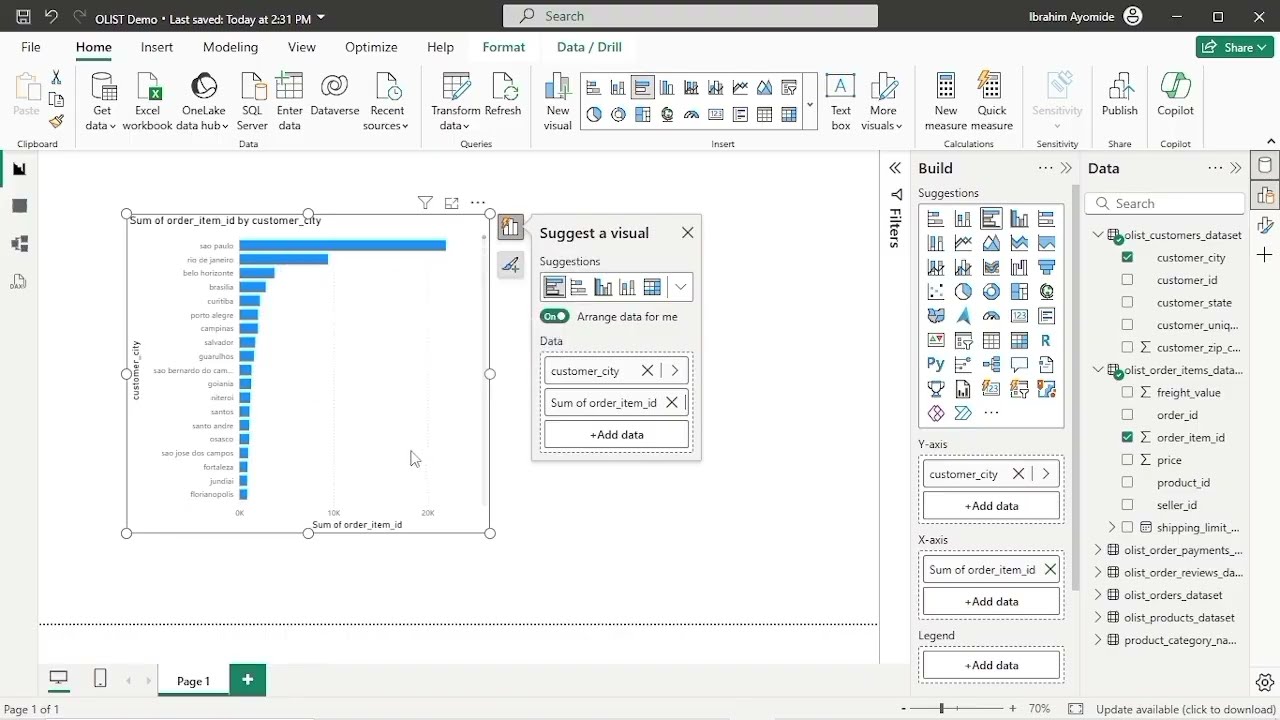Check the freight_value field
The image size is (1280, 720).
(x=1127, y=392)
